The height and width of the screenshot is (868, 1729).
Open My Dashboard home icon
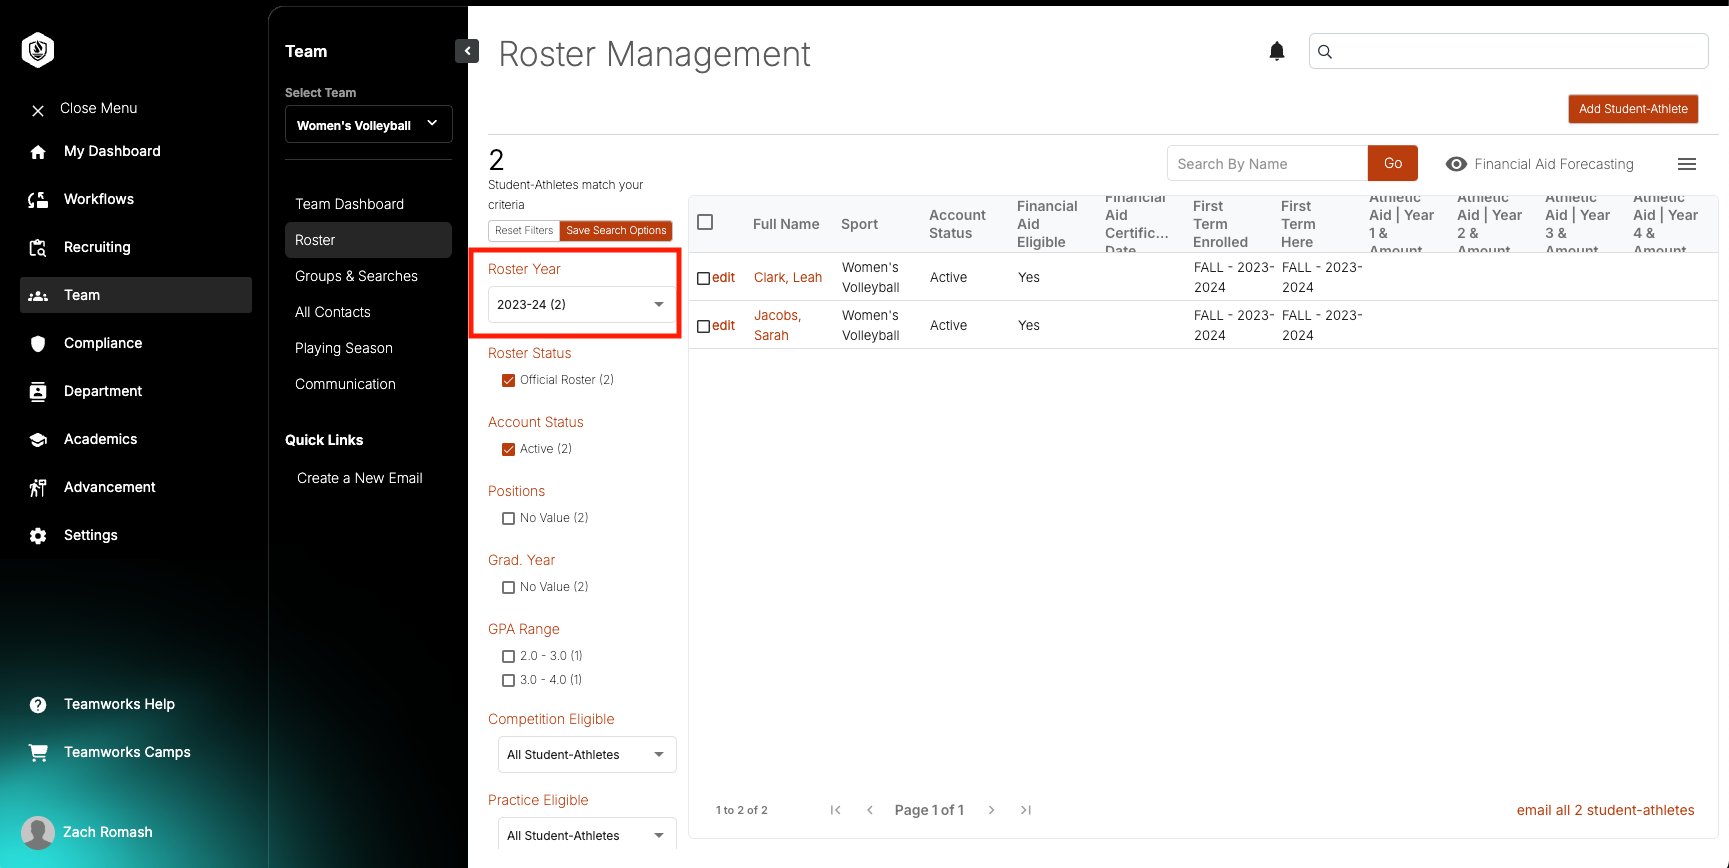coord(38,152)
